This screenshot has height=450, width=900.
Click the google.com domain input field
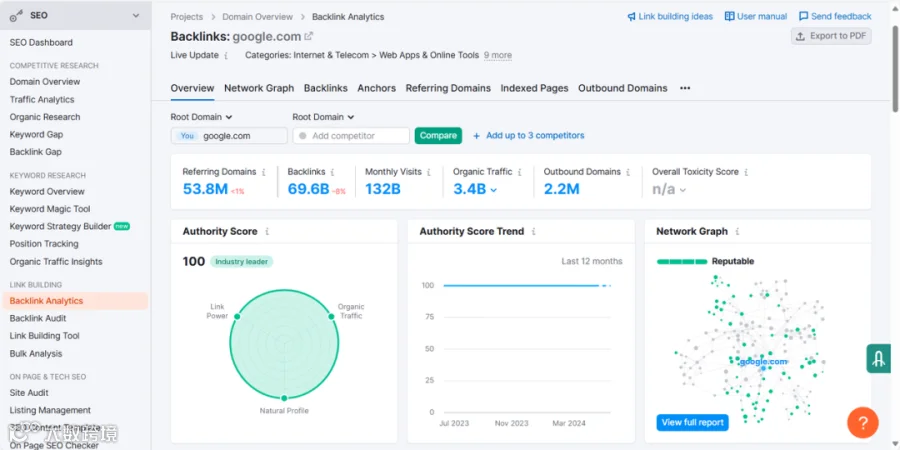pyautogui.click(x=229, y=135)
